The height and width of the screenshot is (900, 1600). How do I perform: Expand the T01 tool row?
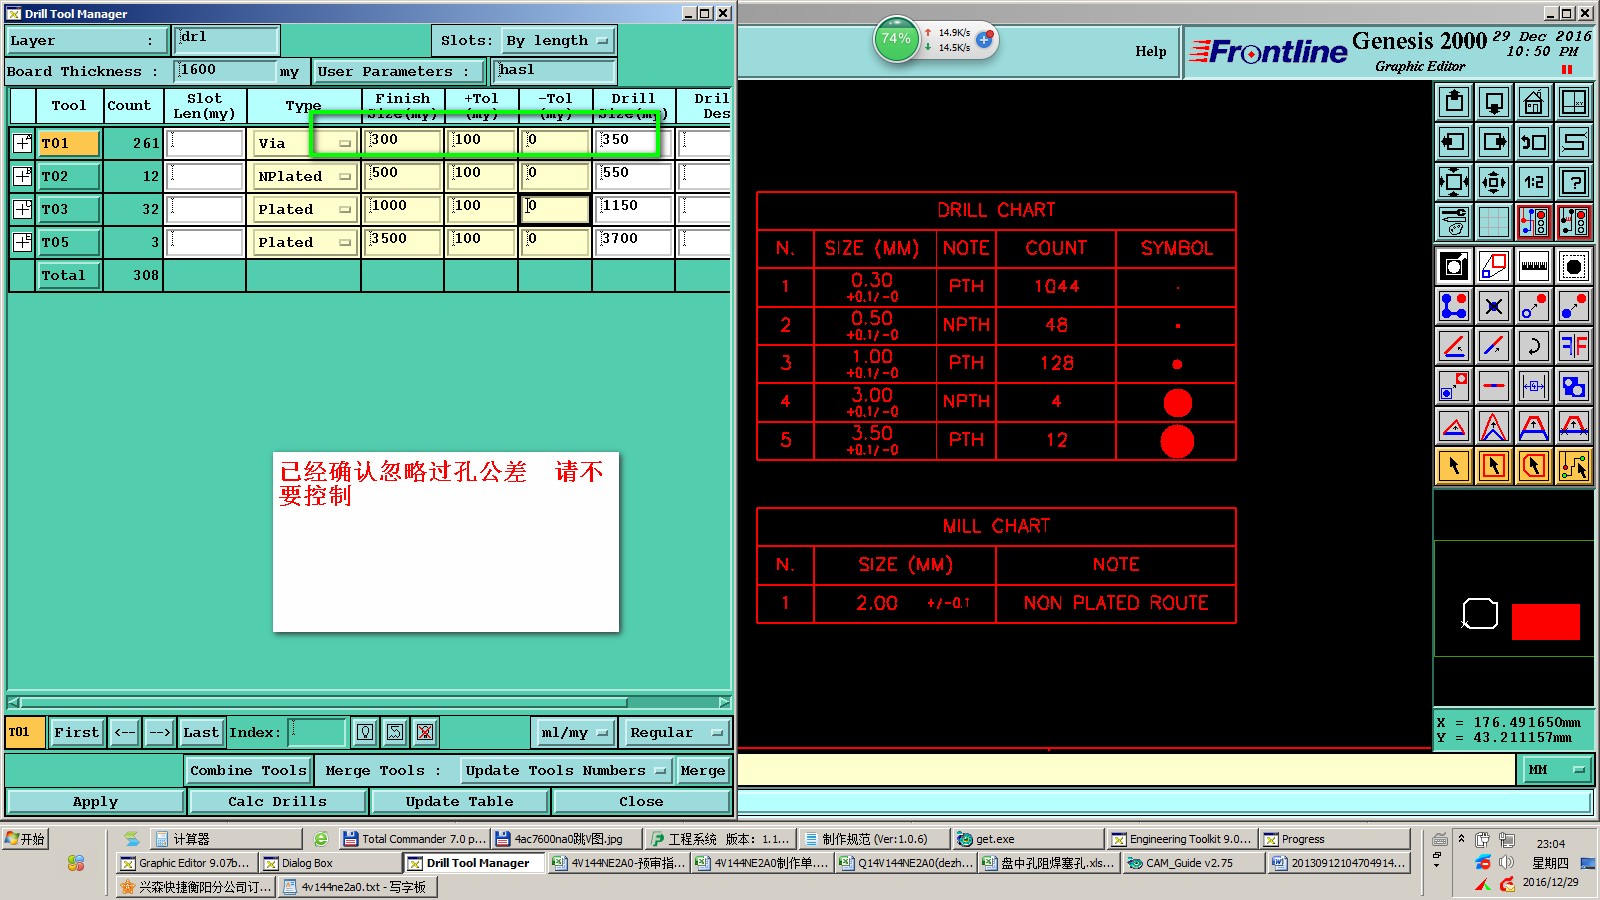point(22,143)
